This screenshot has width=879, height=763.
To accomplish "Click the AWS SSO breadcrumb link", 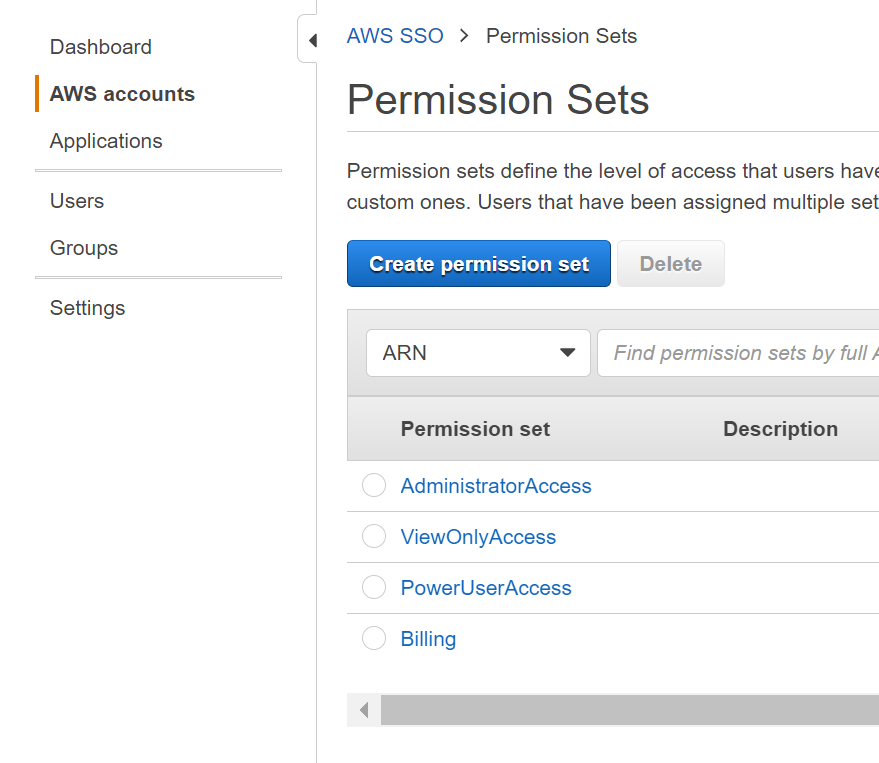I will tap(395, 36).
